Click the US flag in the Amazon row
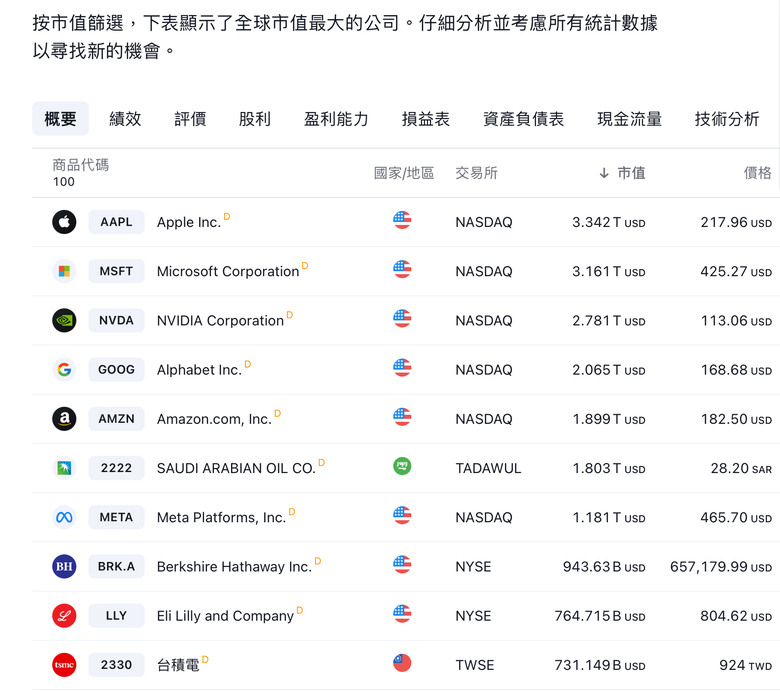This screenshot has width=780, height=692. 402,417
